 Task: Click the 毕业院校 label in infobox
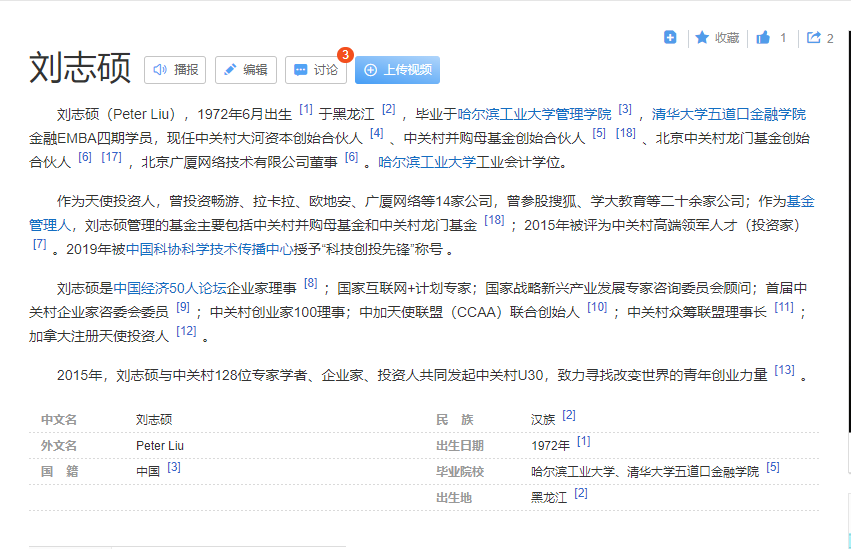tap(460, 472)
